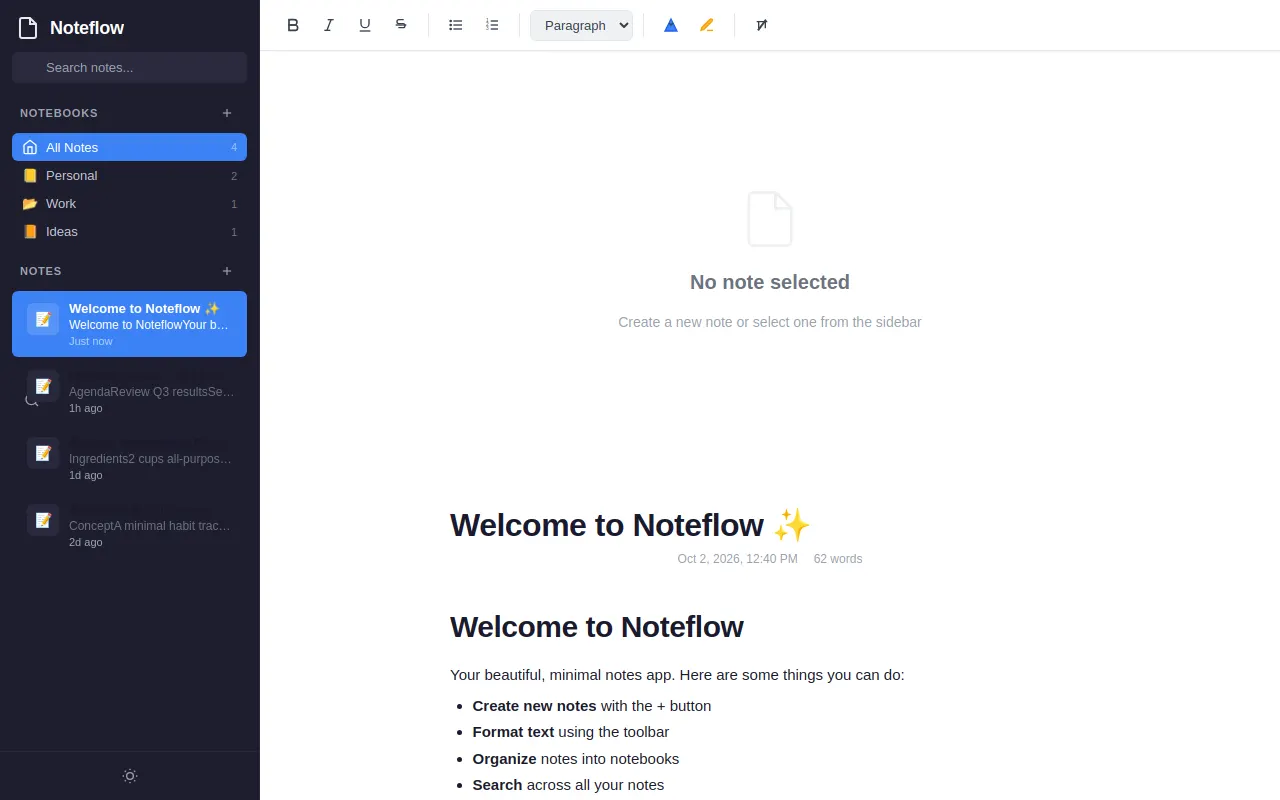The width and height of the screenshot is (1280, 800).
Task: Click the 'No note selected' message
Action: [770, 282]
